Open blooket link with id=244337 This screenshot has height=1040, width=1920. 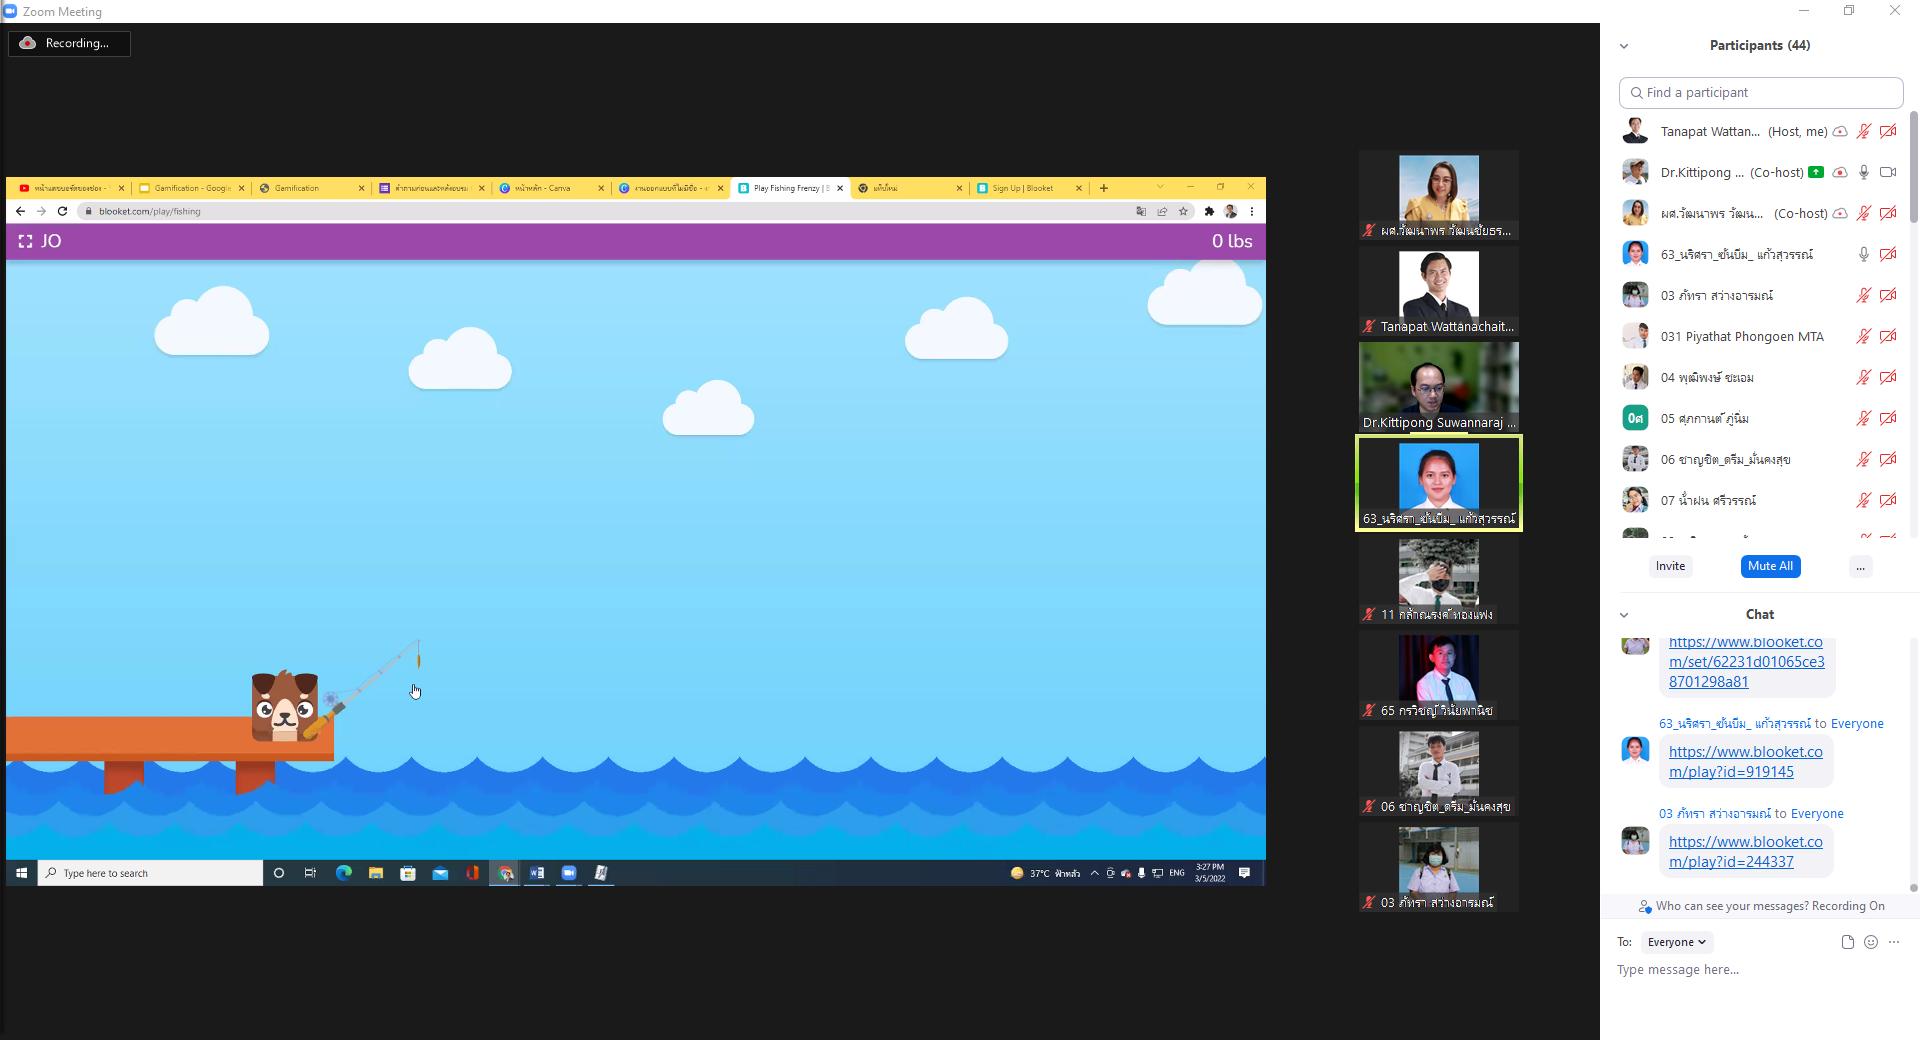1745,852
